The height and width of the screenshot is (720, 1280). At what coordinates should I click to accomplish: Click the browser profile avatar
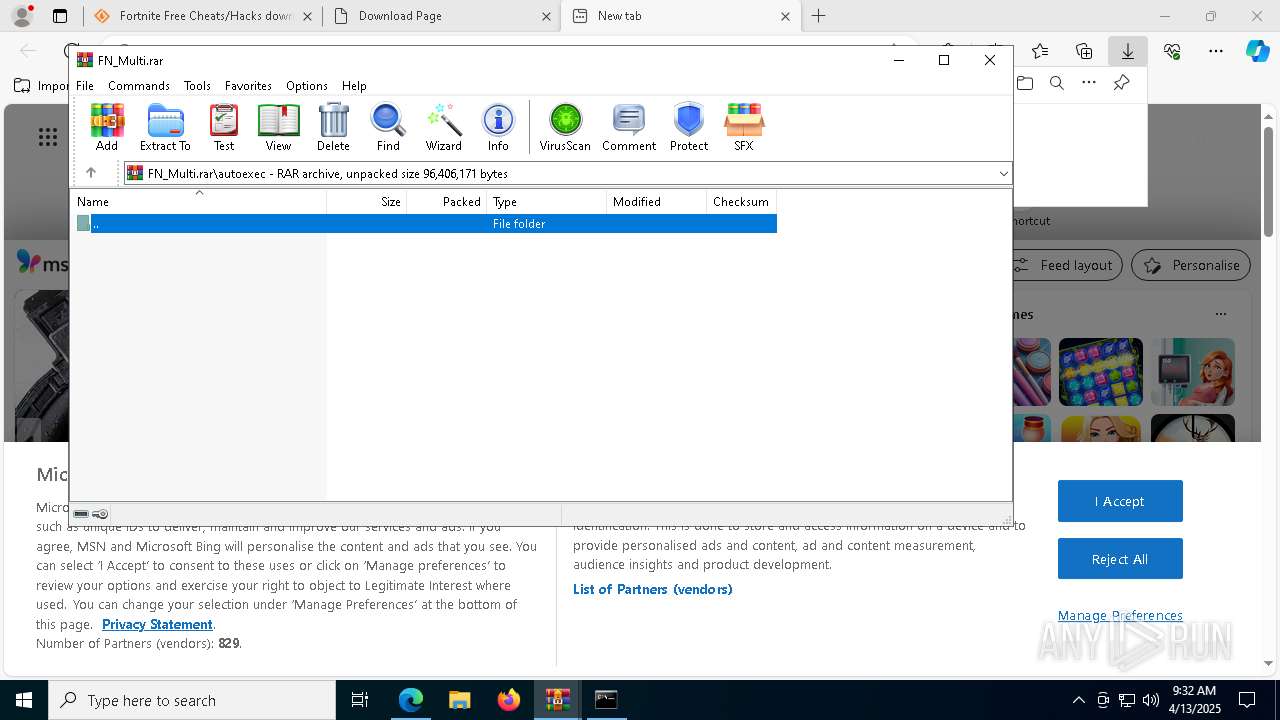[22, 16]
